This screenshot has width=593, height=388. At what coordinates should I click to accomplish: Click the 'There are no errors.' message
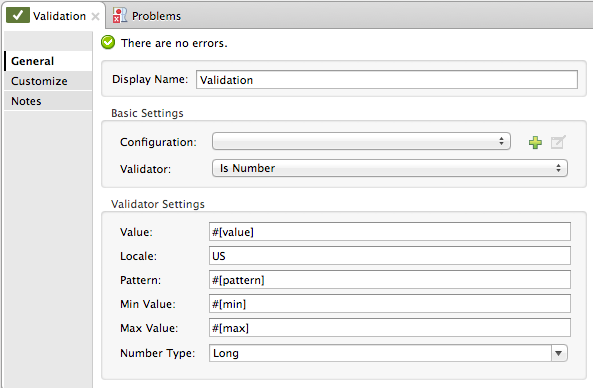click(x=174, y=43)
